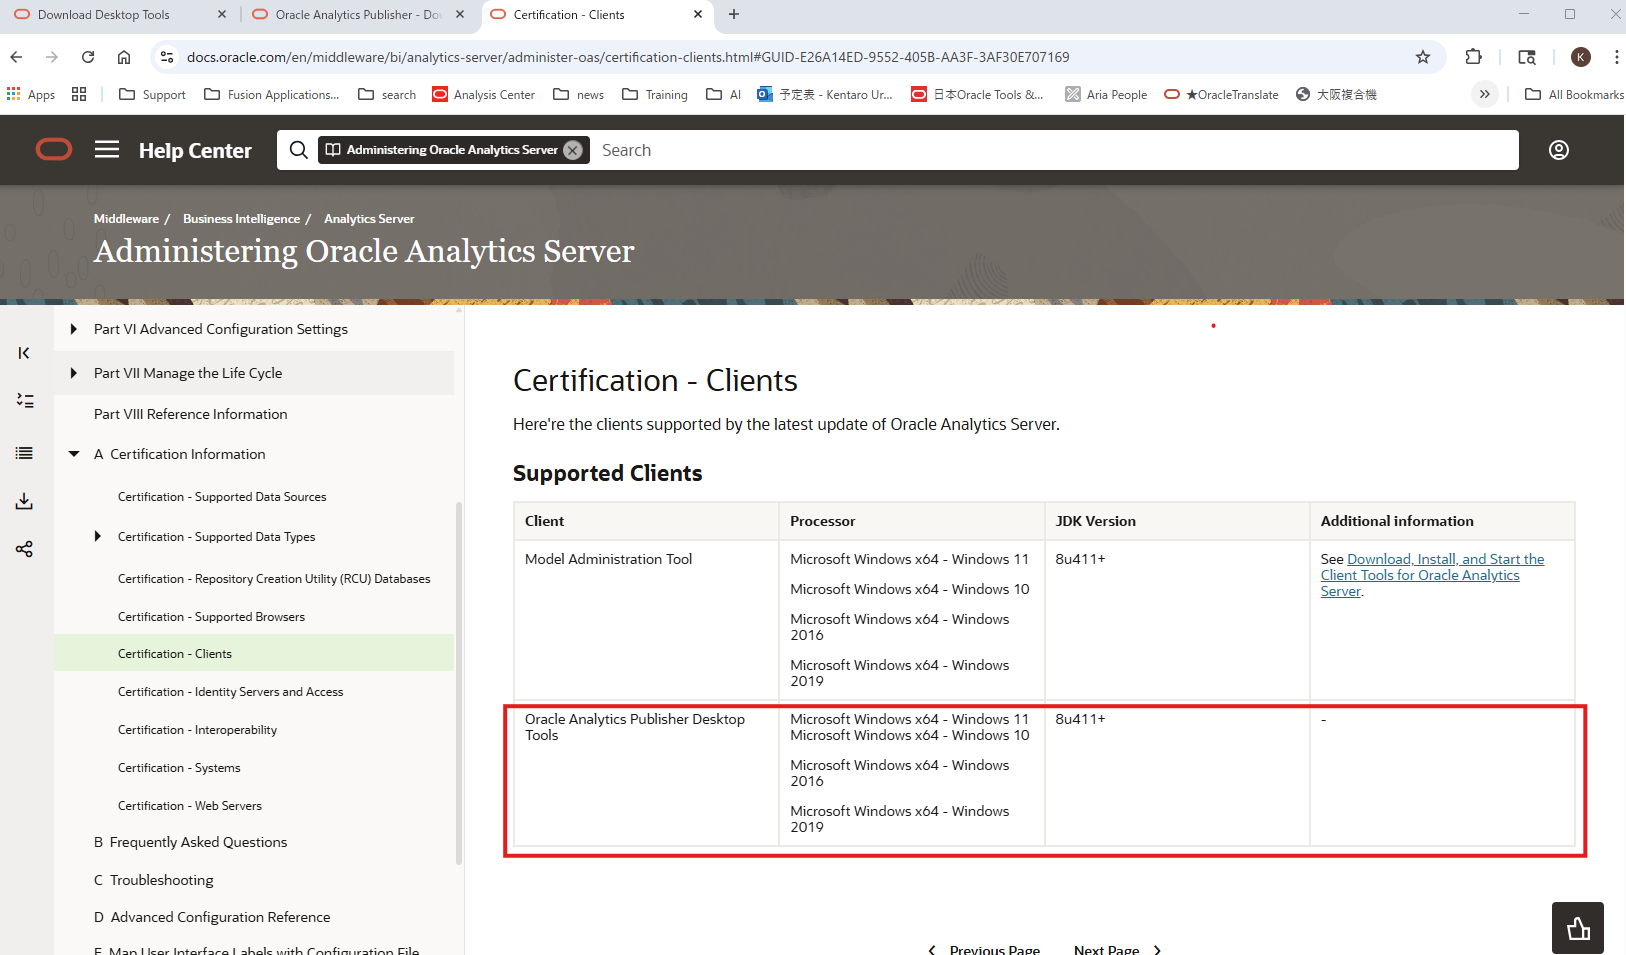Open the table of contents list icon
The height and width of the screenshot is (955, 1626).
(x=24, y=453)
